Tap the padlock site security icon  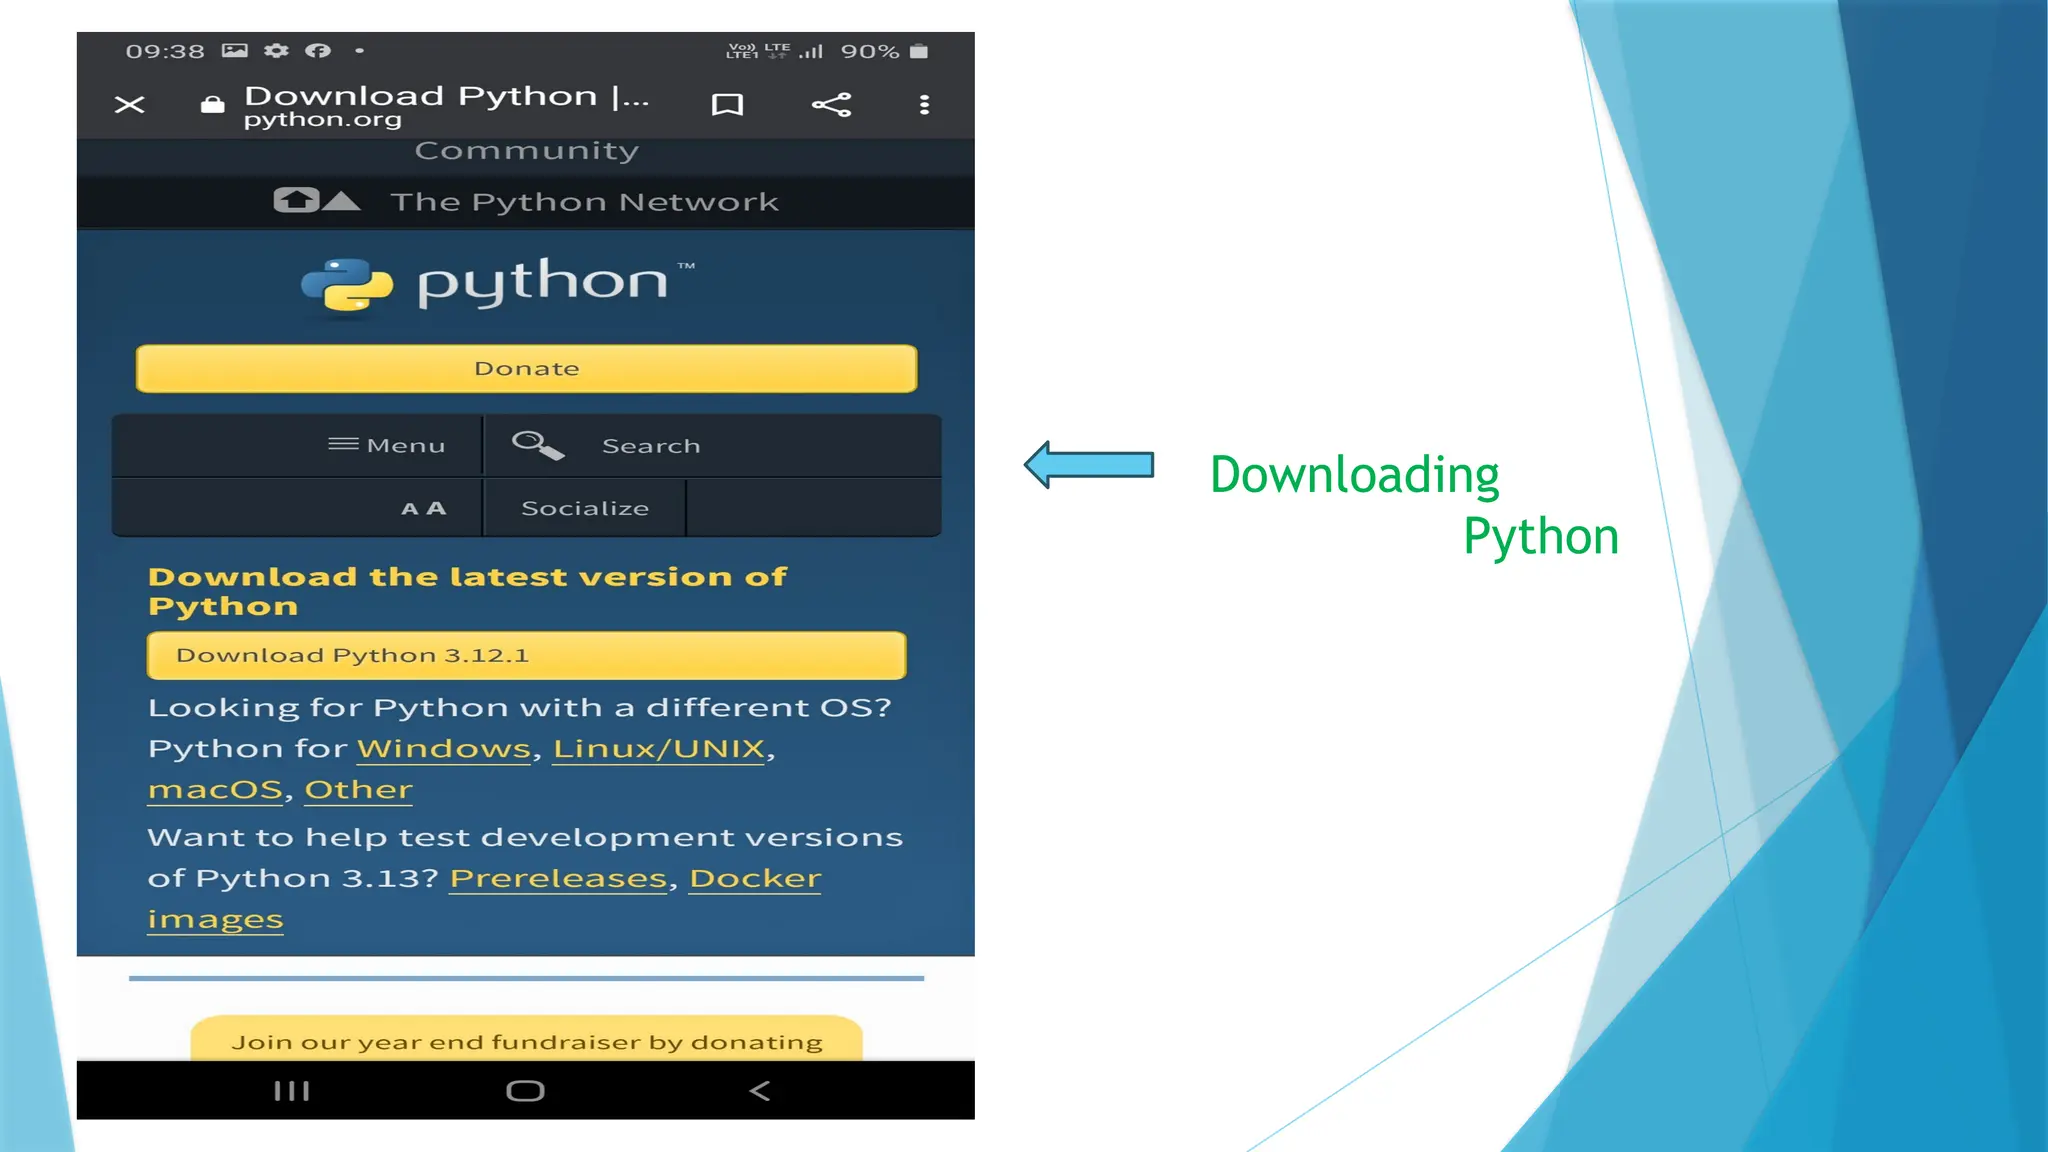tap(212, 104)
